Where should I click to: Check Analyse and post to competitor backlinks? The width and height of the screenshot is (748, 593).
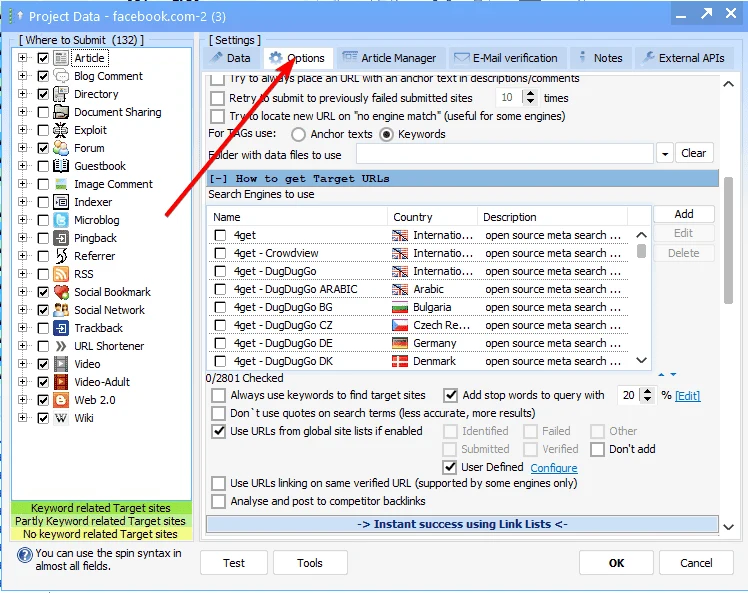coord(218,501)
